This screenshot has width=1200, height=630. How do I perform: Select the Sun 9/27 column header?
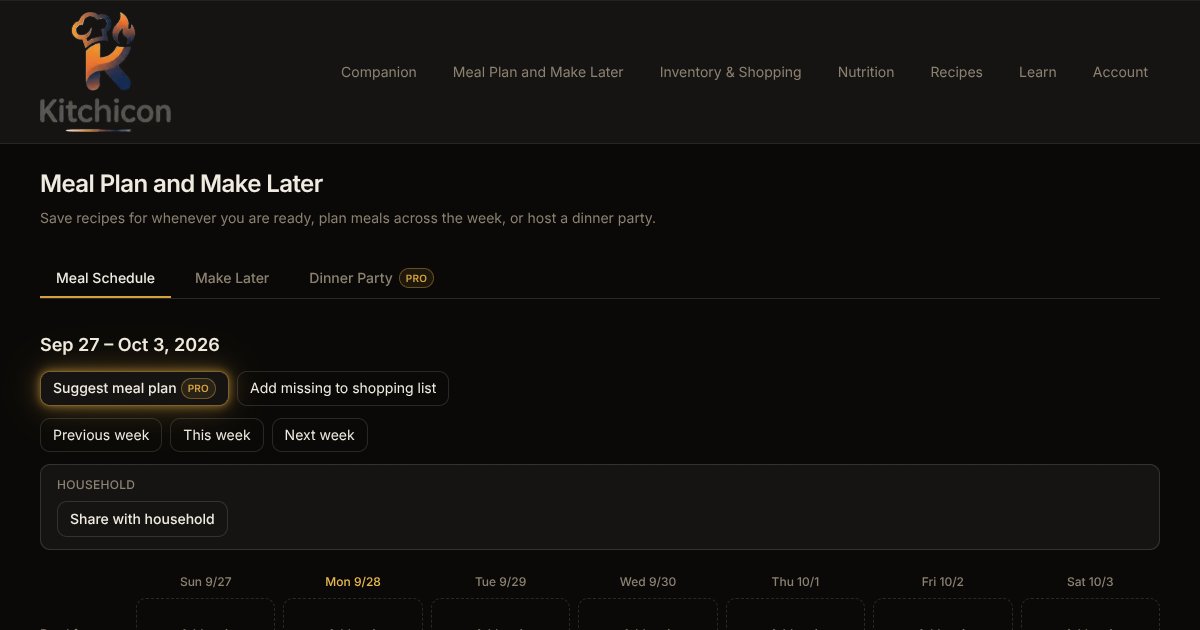(x=206, y=581)
